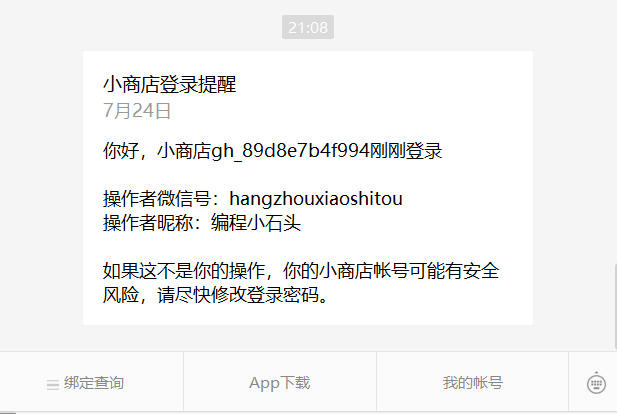This screenshot has width=617, height=414.
Task: Switch to keyboard input using the keyboard icon
Action: pos(596,383)
